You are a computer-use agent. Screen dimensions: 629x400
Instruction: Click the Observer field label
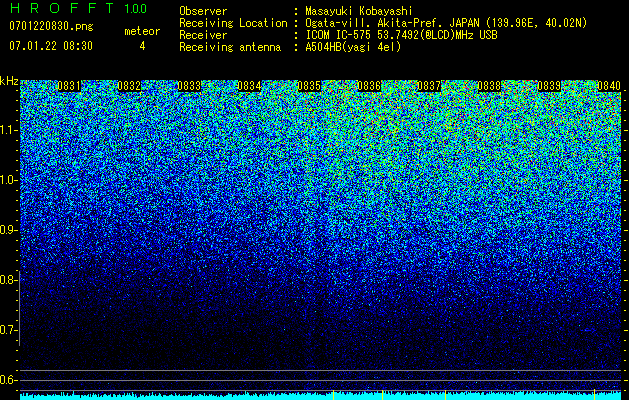[x=203, y=11]
